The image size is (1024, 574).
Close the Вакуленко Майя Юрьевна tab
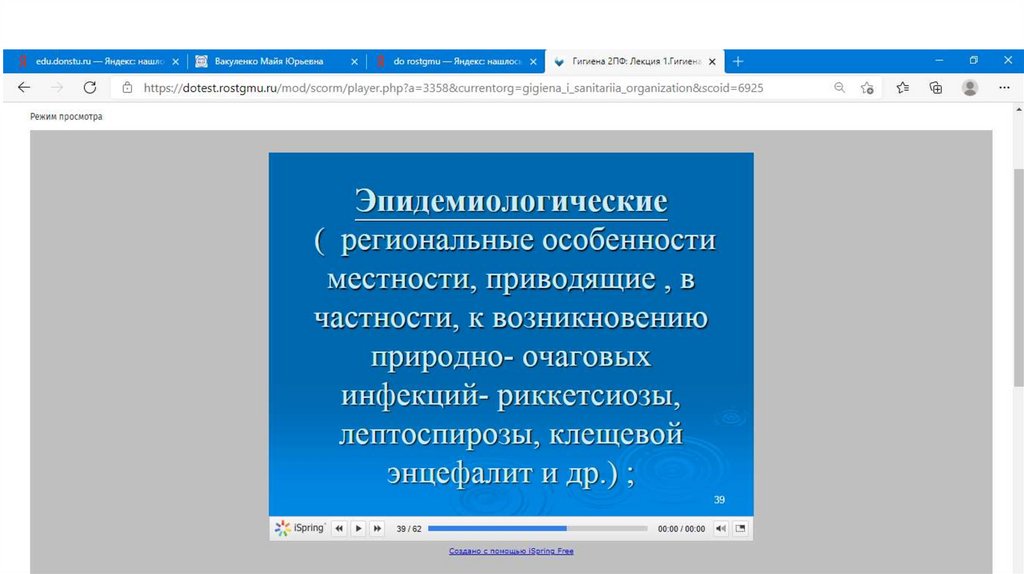[355, 61]
